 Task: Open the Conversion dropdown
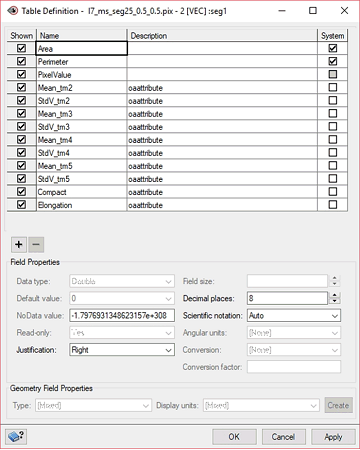(294, 350)
